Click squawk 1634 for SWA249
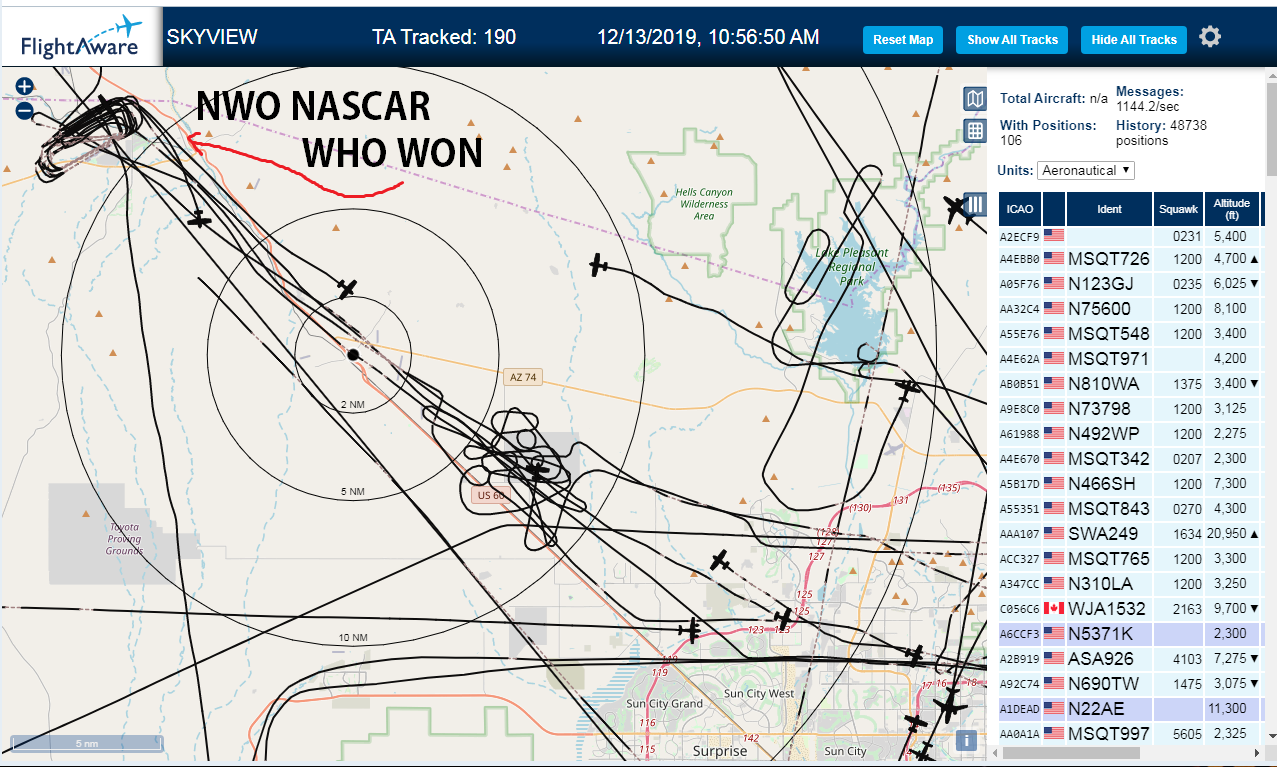1277x767 pixels. [x=1185, y=534]
